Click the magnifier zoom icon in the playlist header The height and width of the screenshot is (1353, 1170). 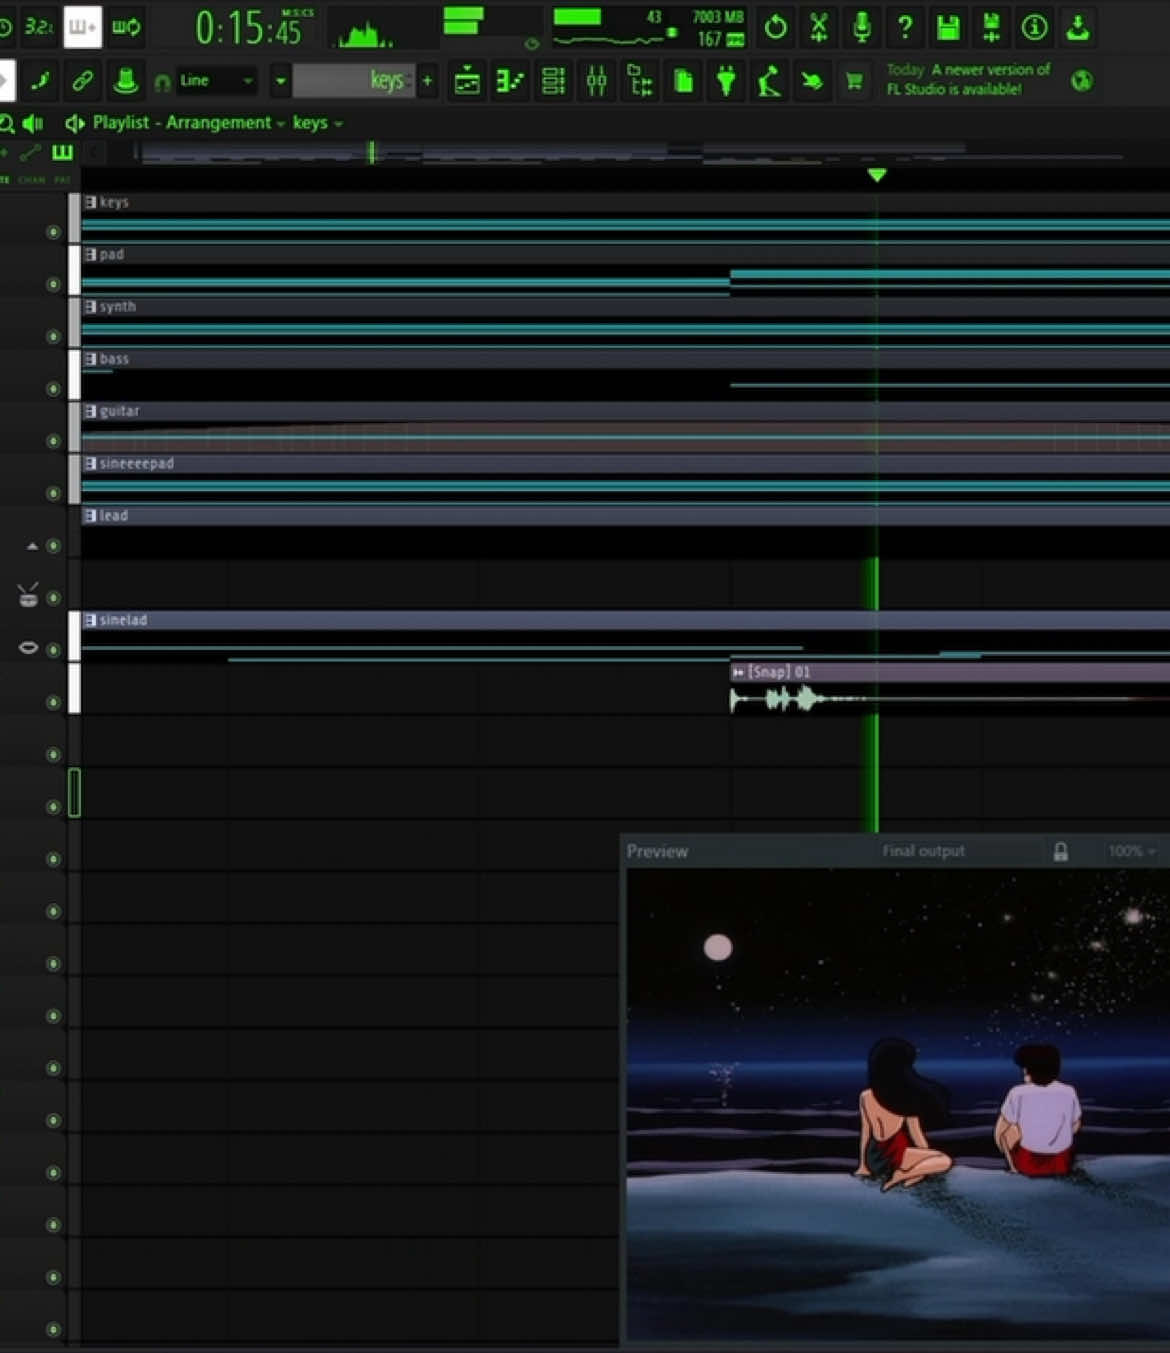coord(7,123)
